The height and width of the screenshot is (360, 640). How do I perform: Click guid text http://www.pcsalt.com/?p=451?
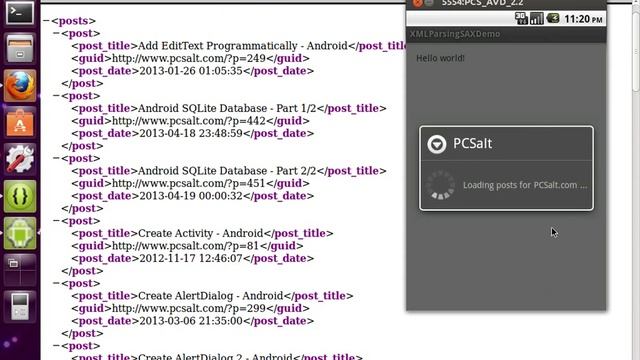click(x=189, y=183)
